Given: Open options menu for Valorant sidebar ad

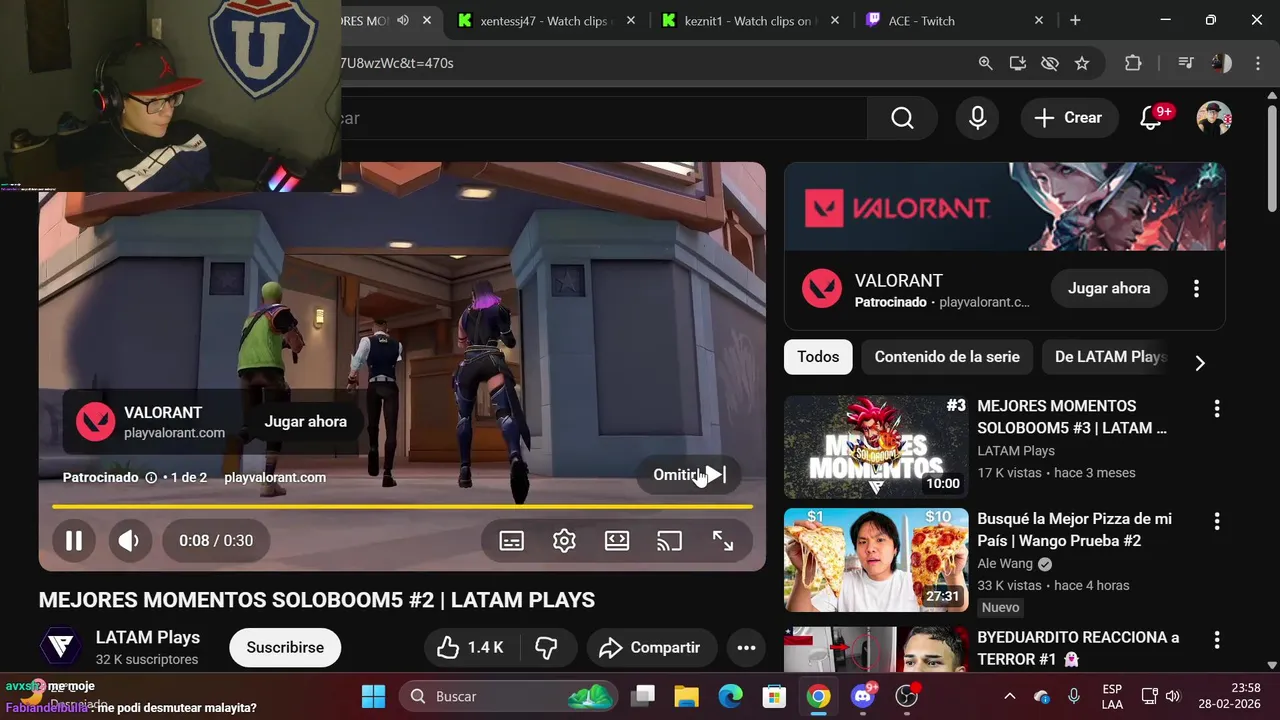Looking at the screenshot, I should tap(1196, 288).
